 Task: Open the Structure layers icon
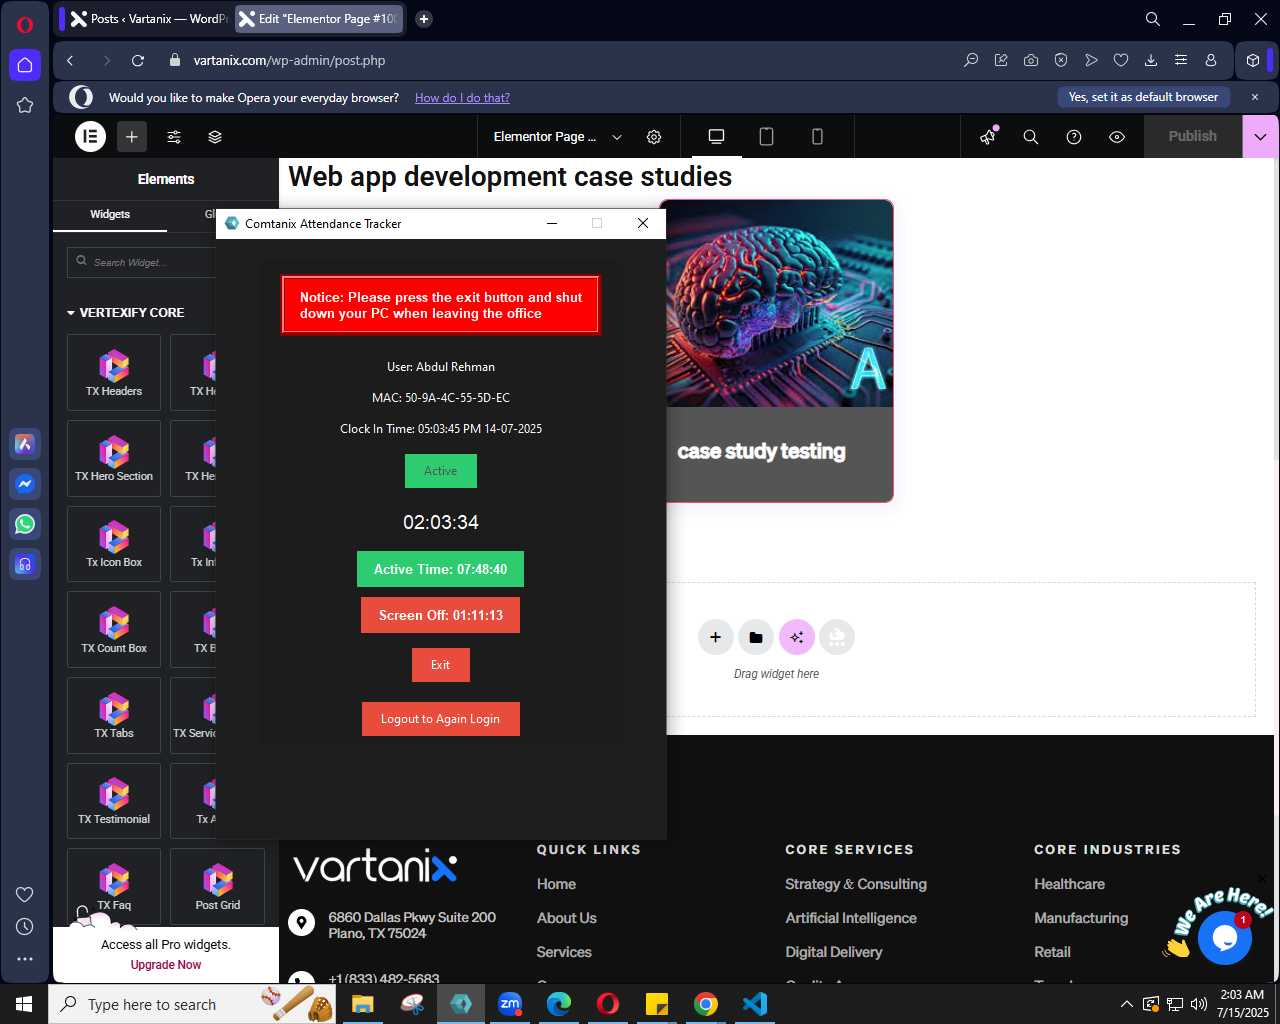click(x=215, y=137)
